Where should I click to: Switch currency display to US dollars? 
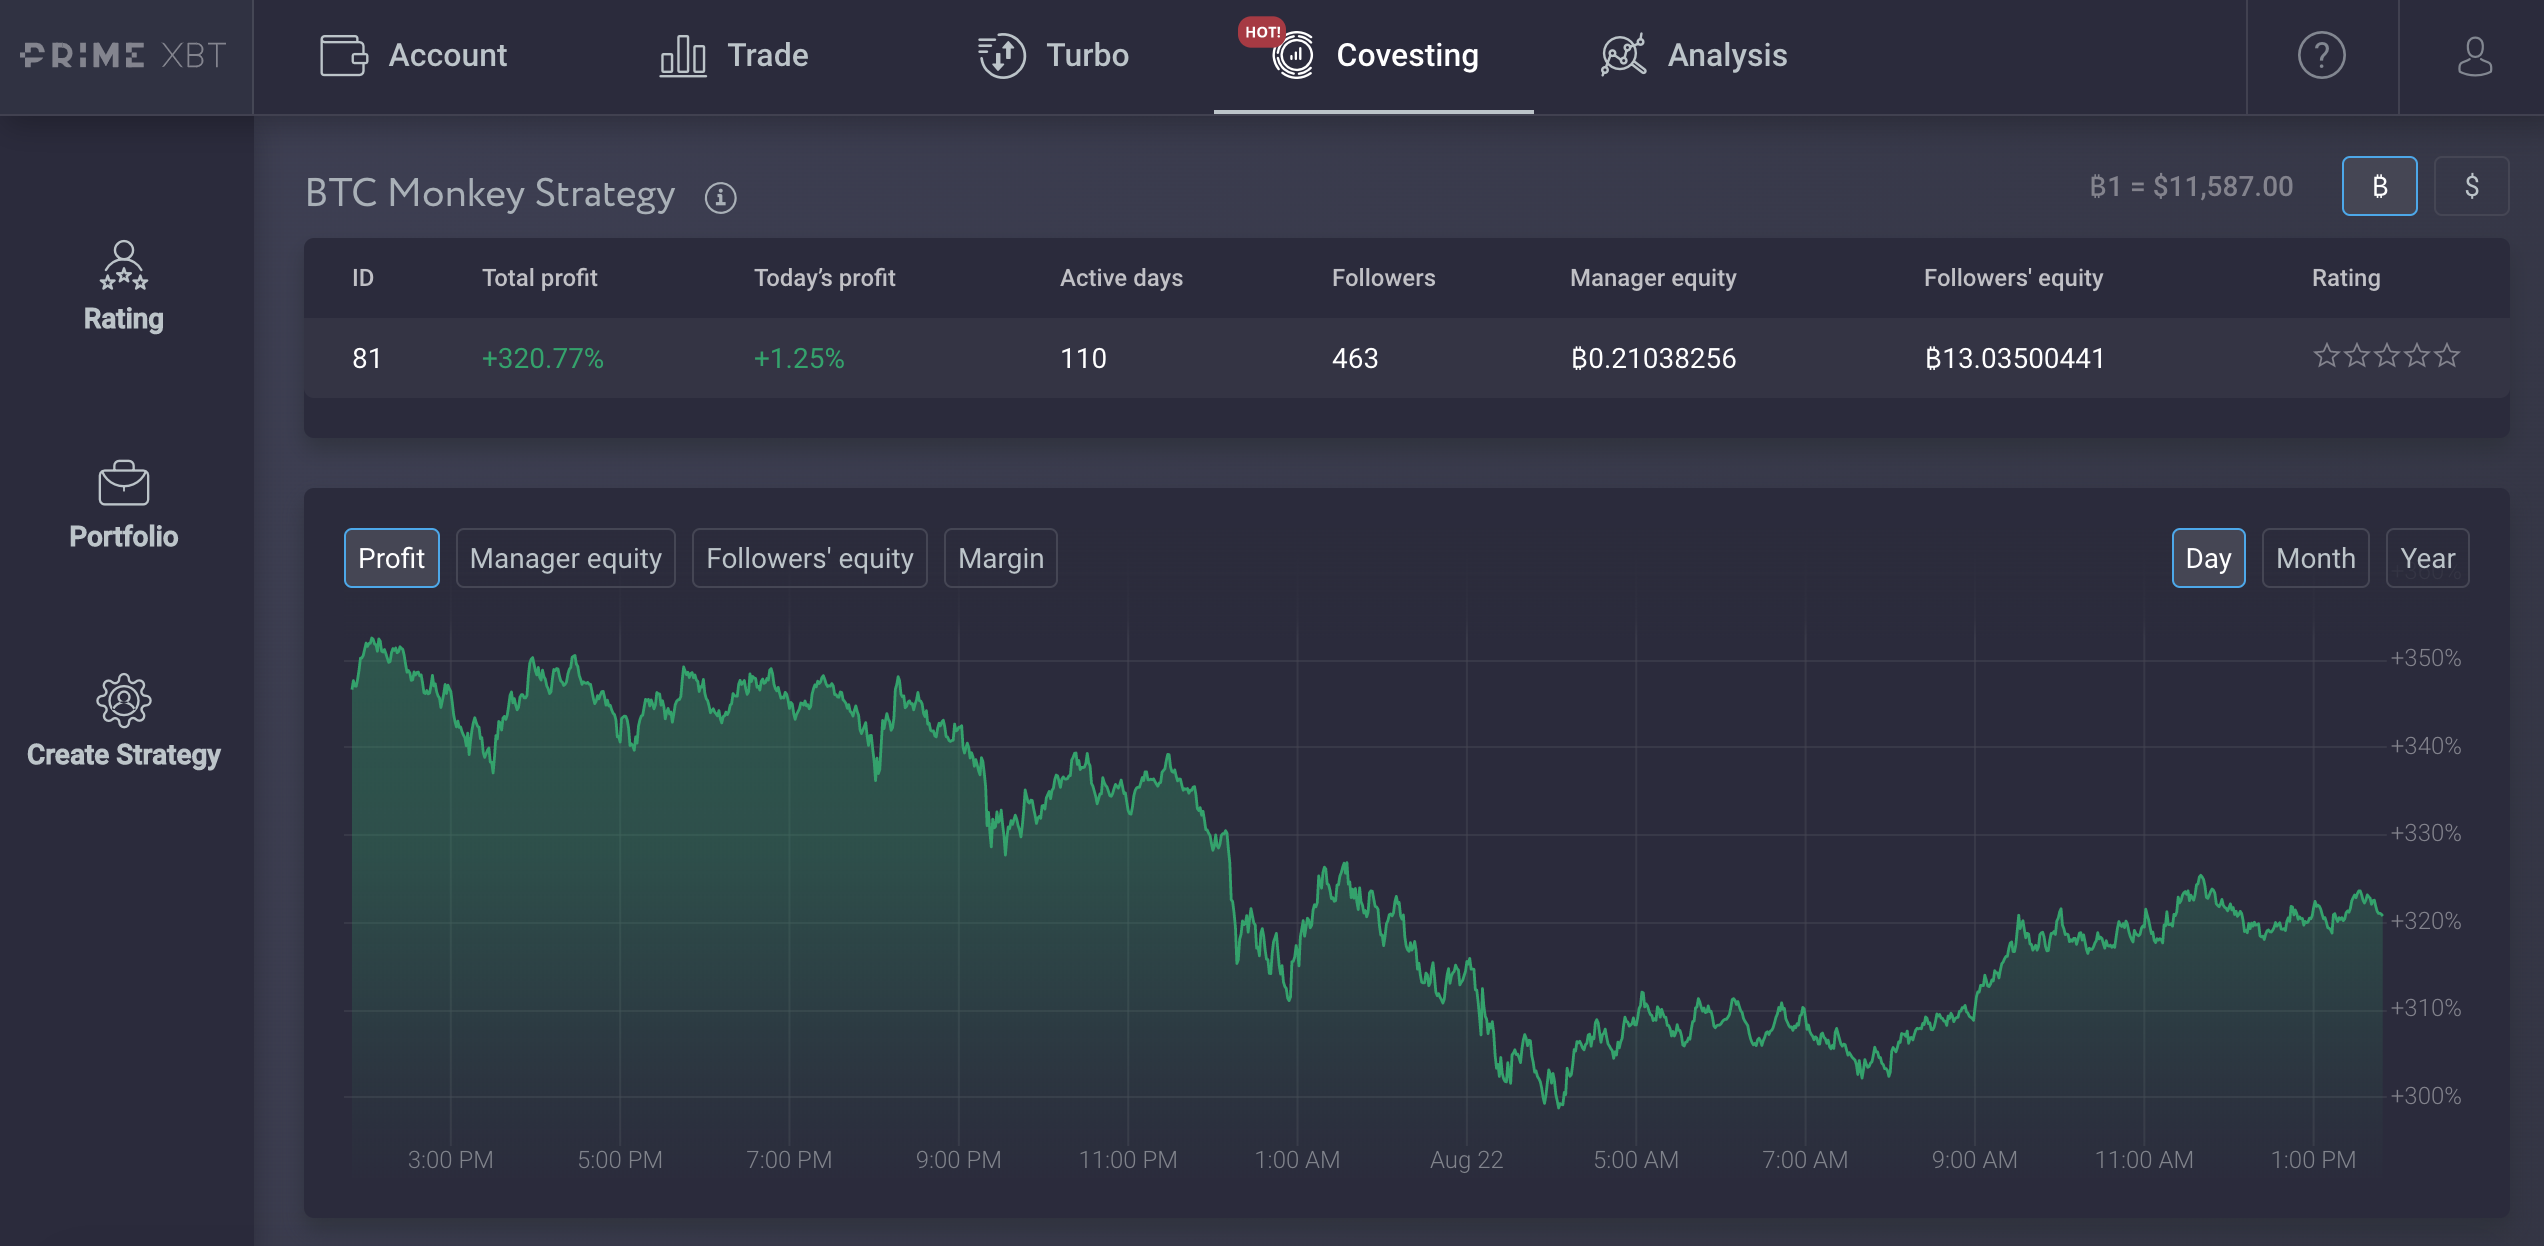point(2471,186)
